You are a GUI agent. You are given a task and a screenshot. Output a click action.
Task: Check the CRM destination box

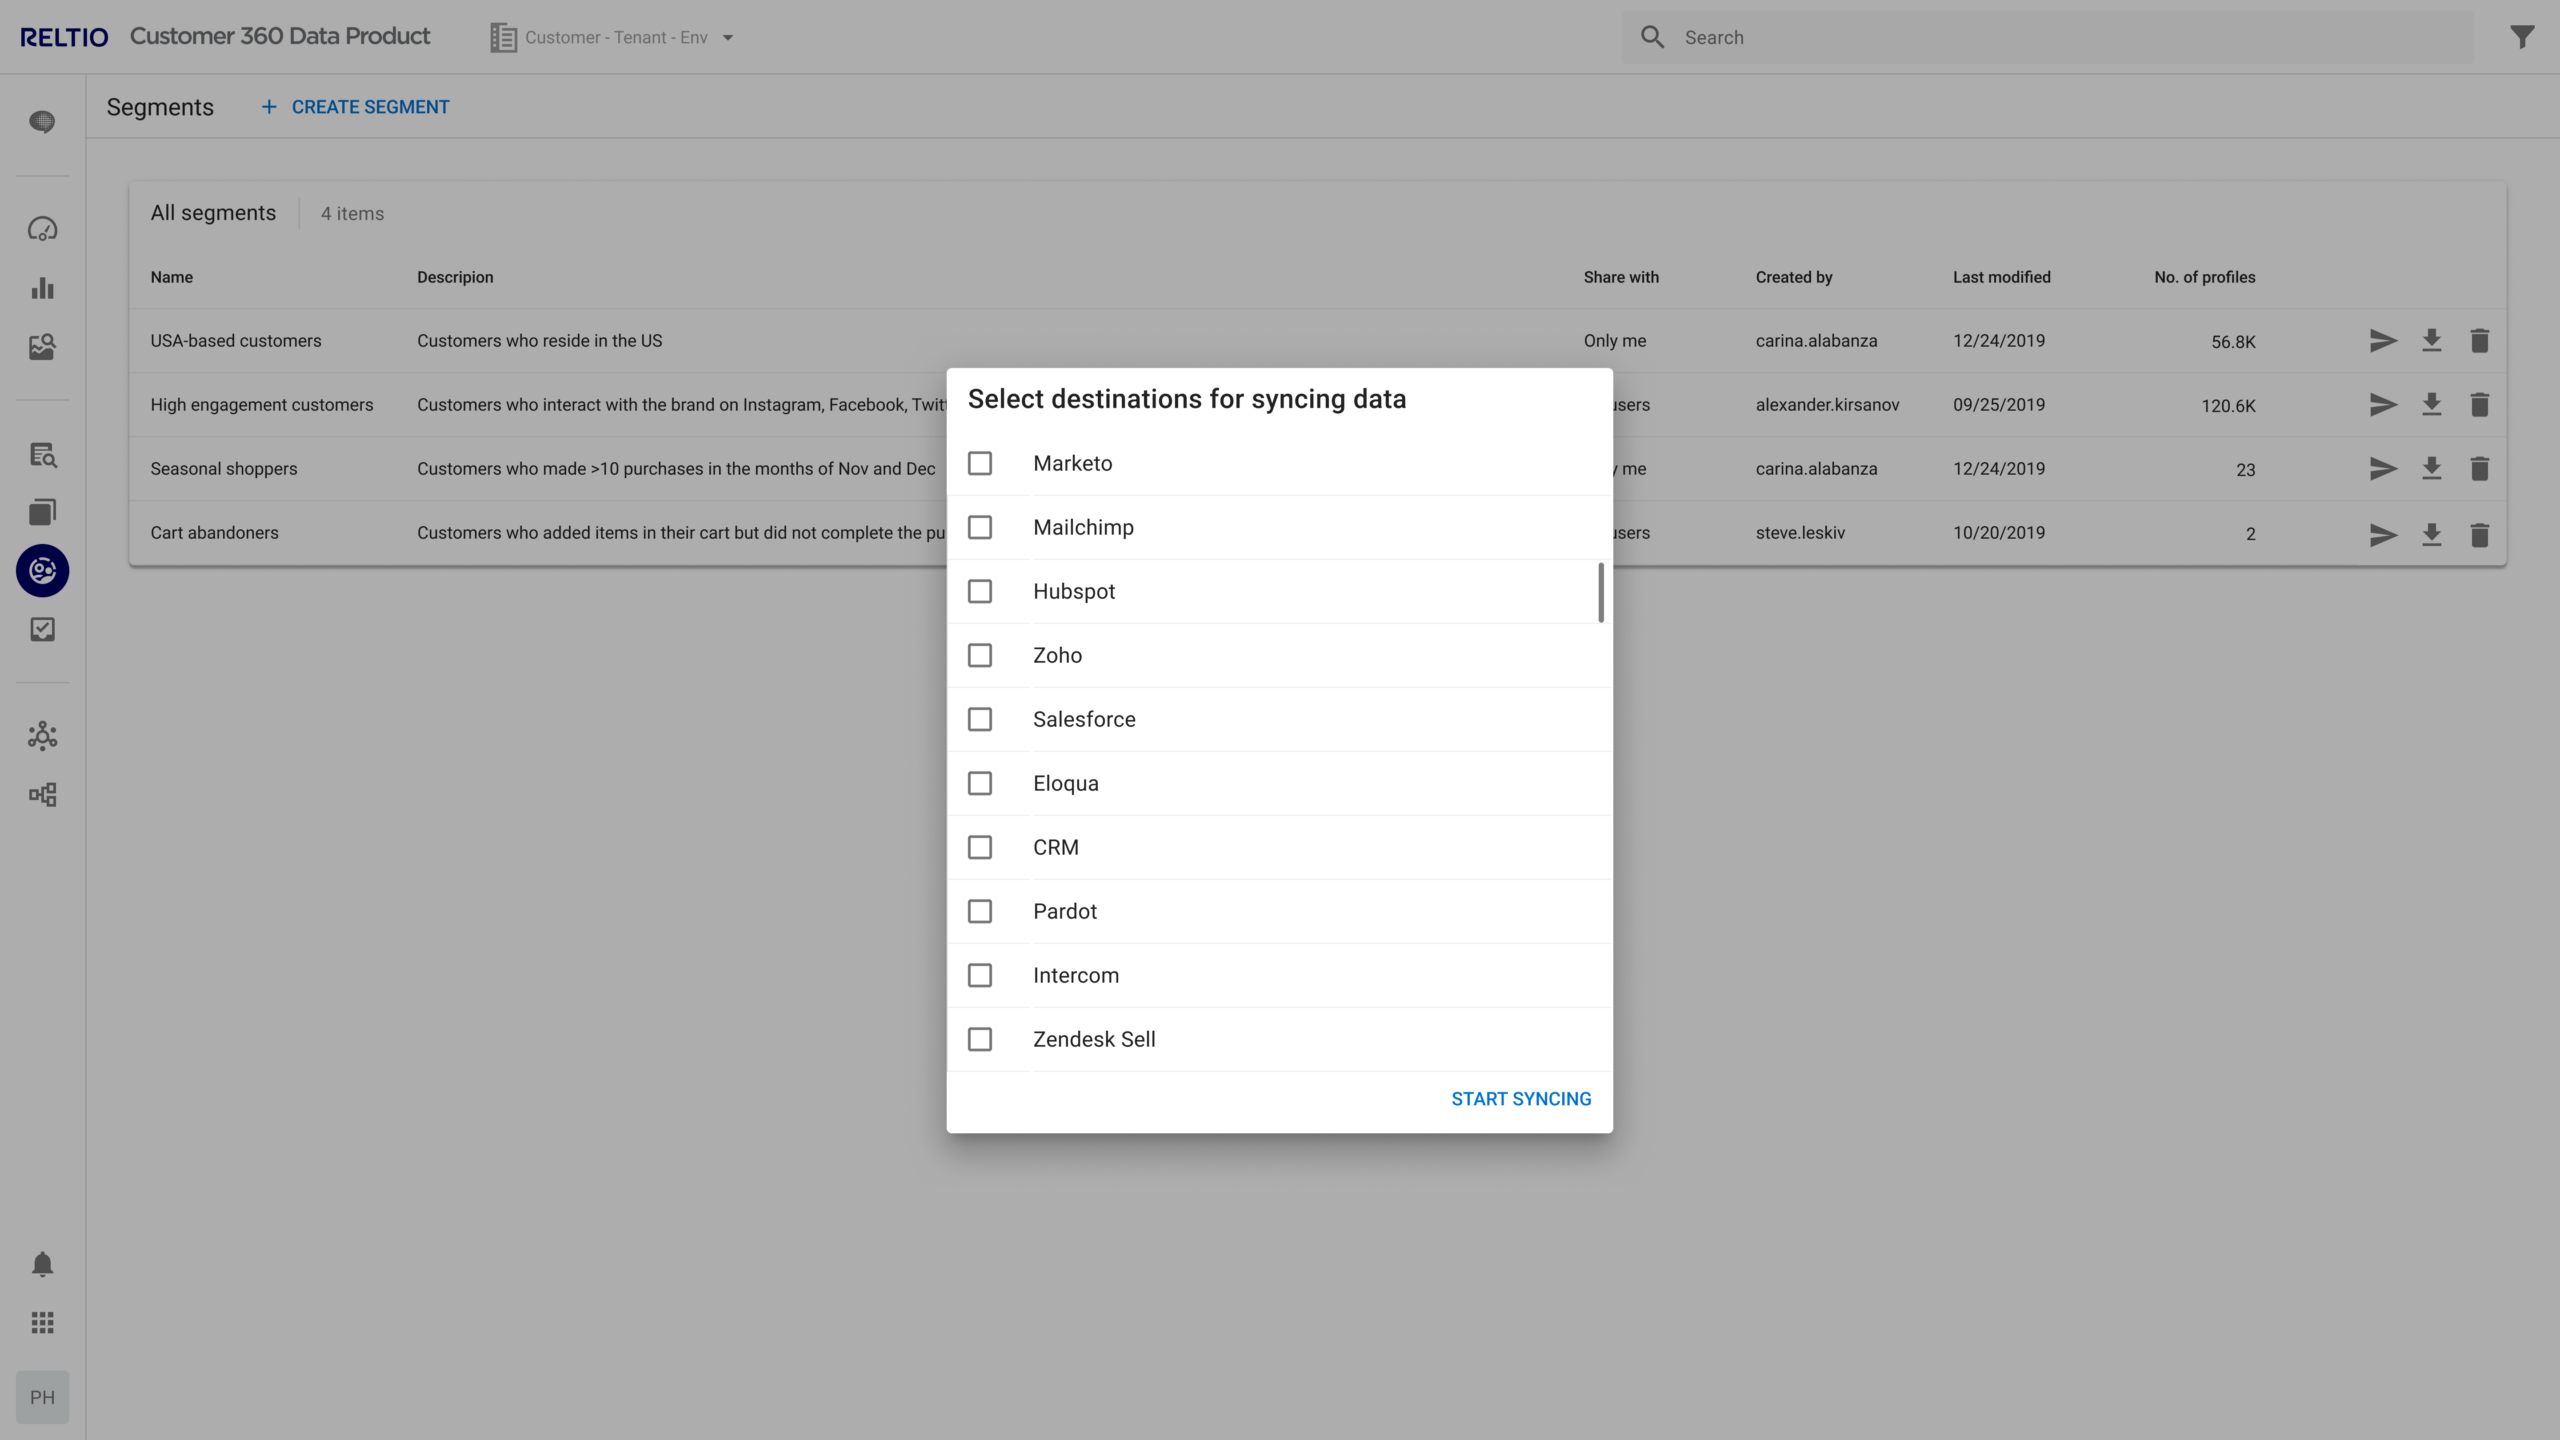[980, 847]
